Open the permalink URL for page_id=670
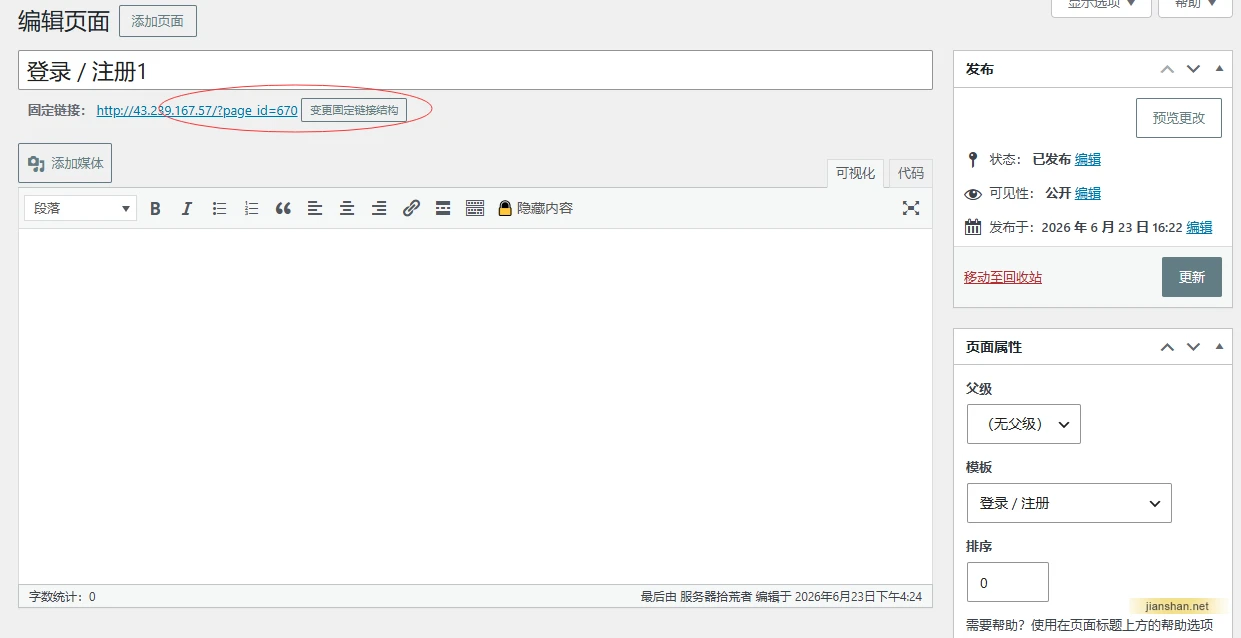Viewport: 1241px width, 638px height. point(197,110)
